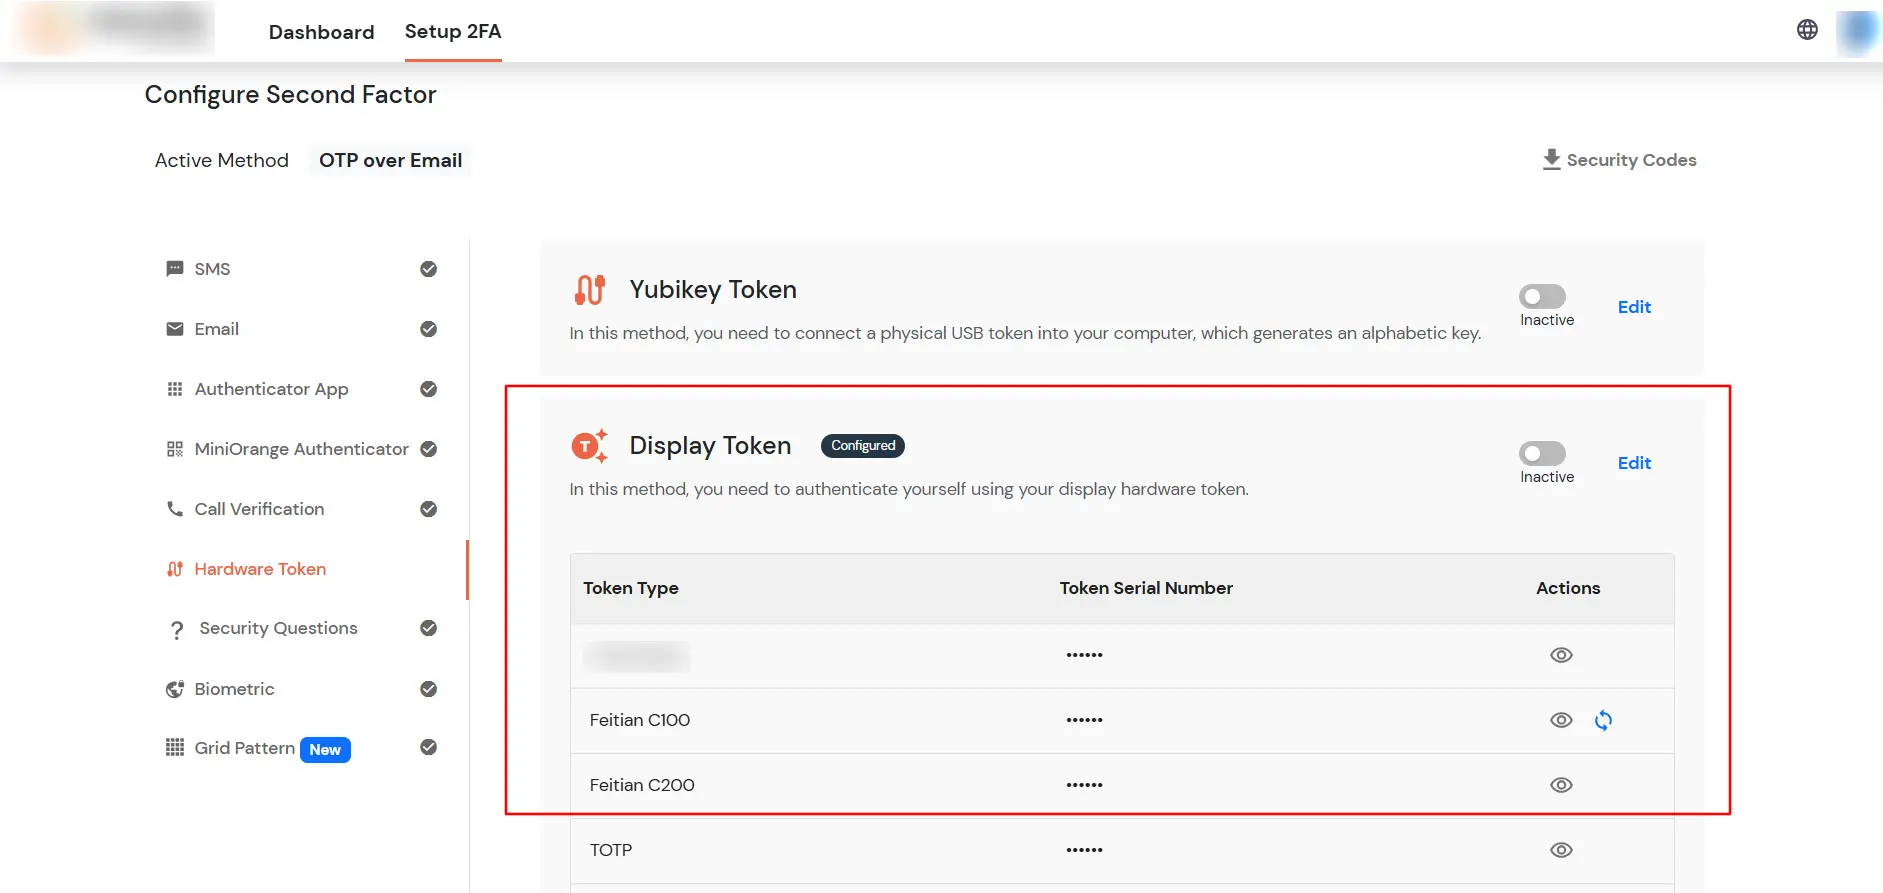Click the TOTP token type cell
The height and width of the screenshot is (893, 1883).
[611, 850]
